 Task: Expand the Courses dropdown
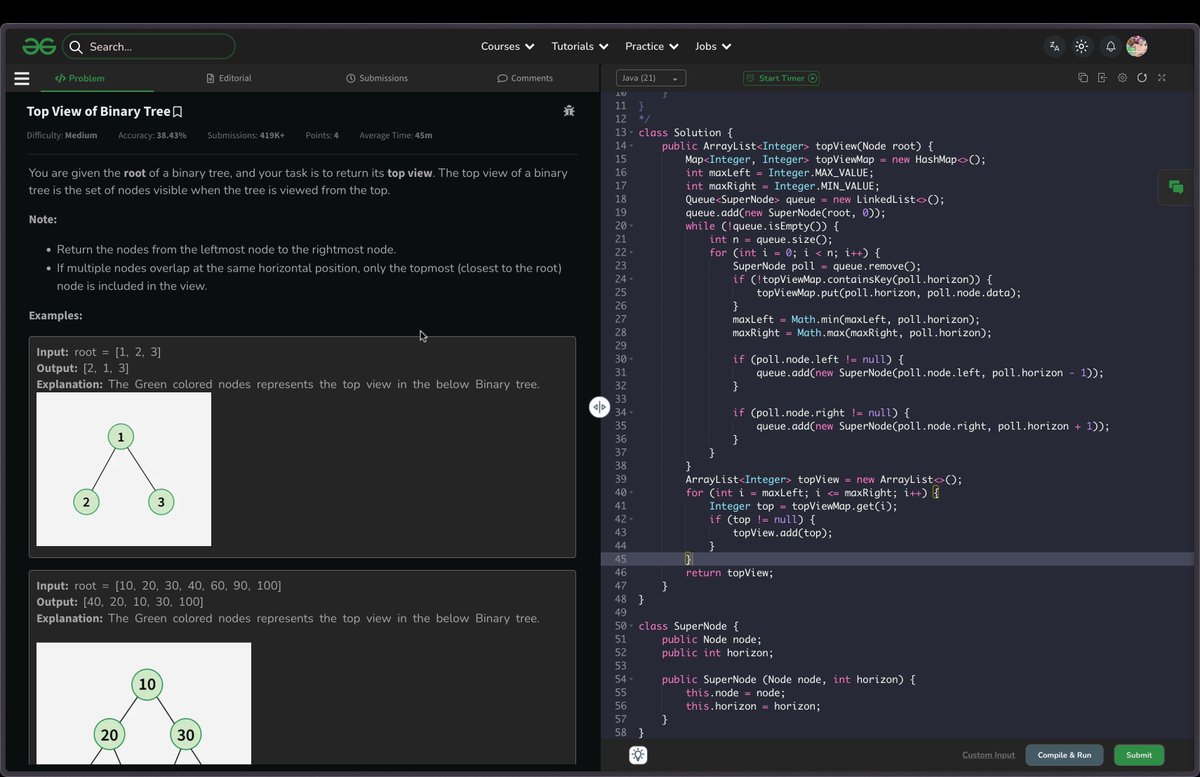(x=507, y=46)
